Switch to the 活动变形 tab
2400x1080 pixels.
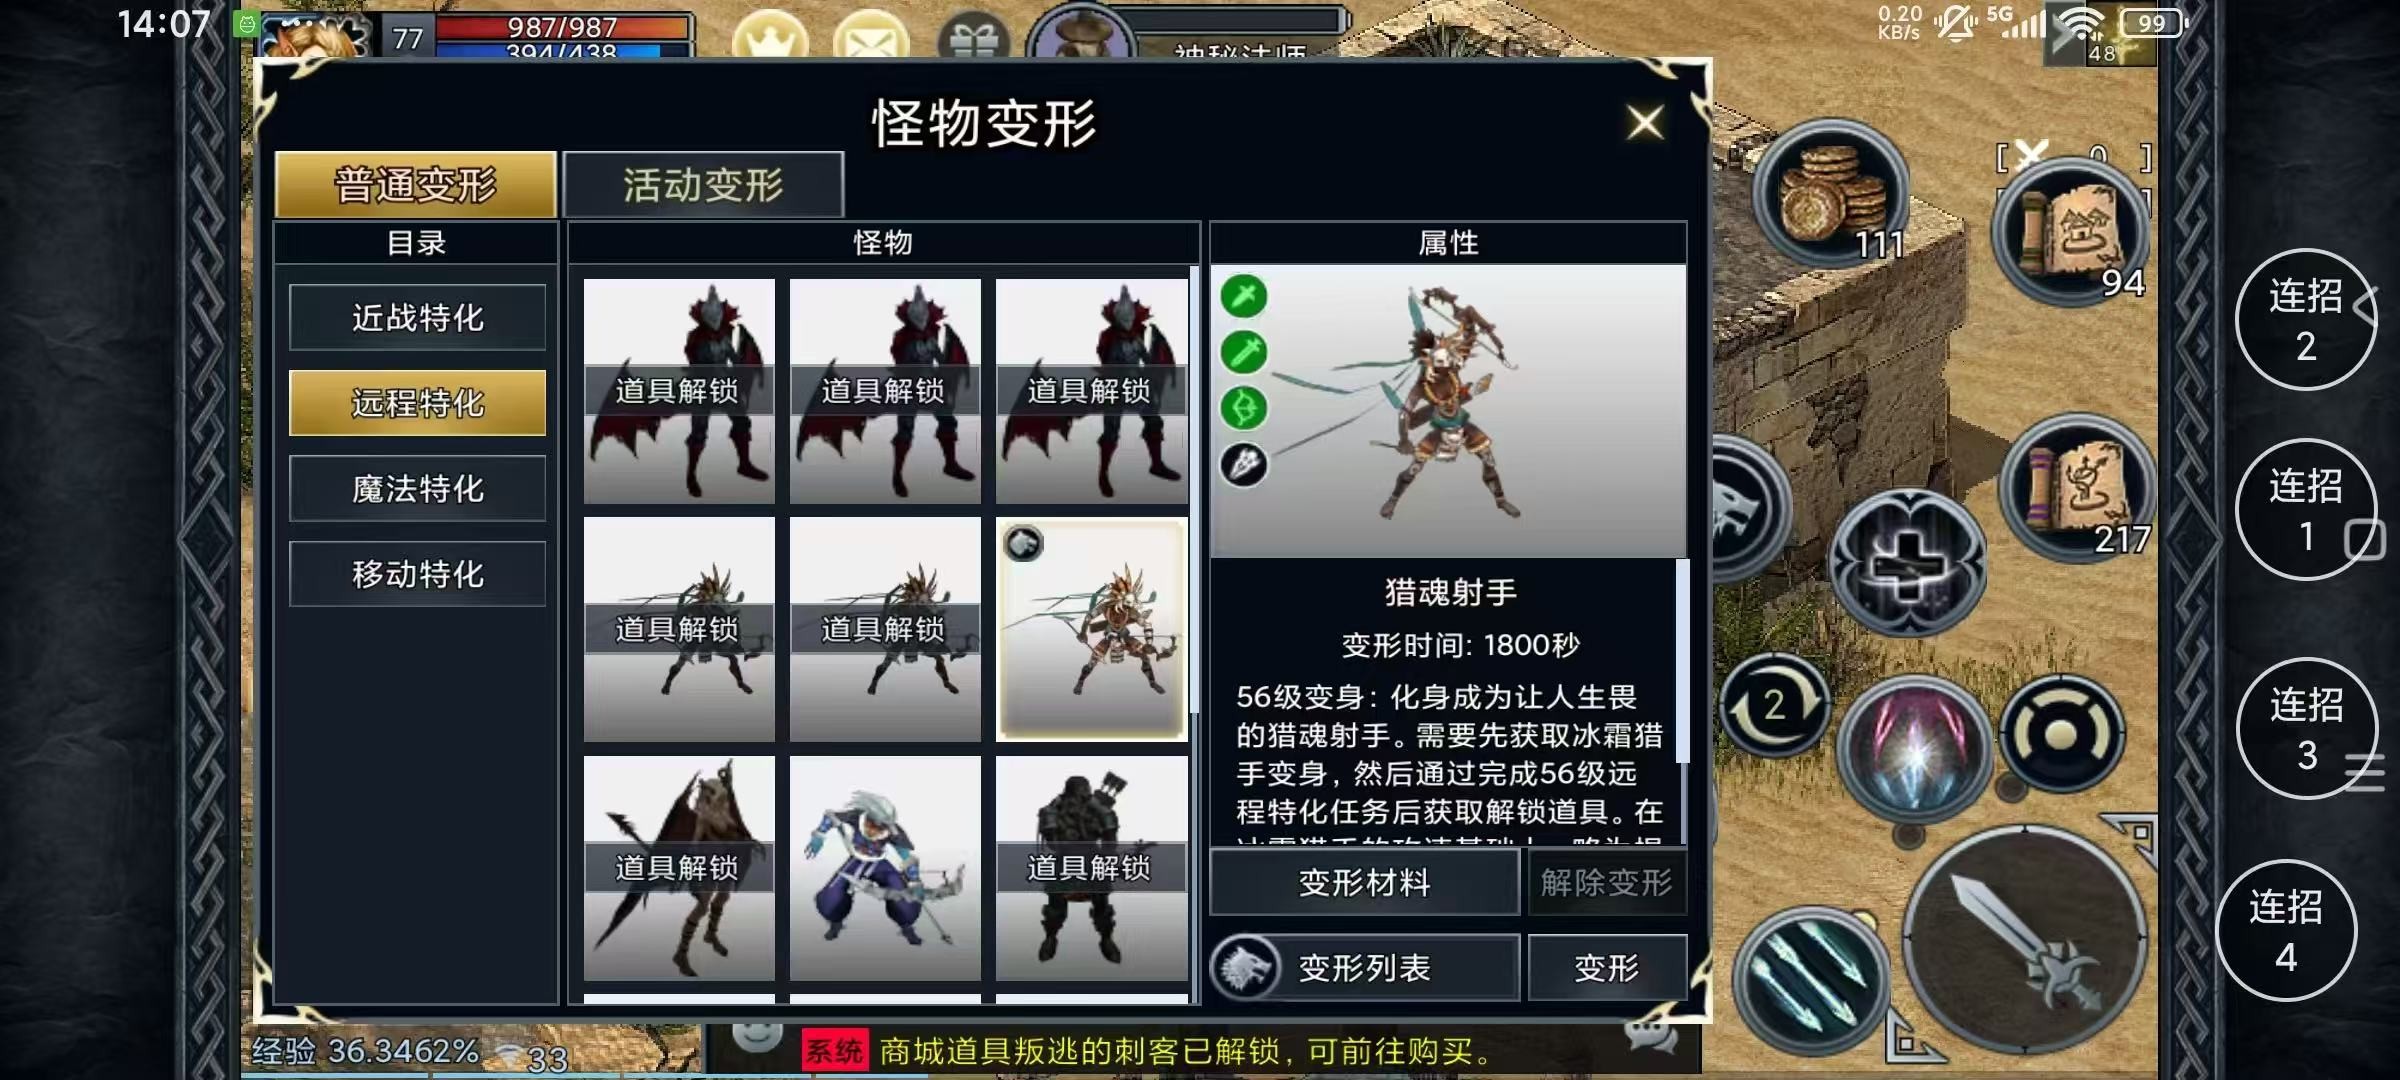point(704,185)
